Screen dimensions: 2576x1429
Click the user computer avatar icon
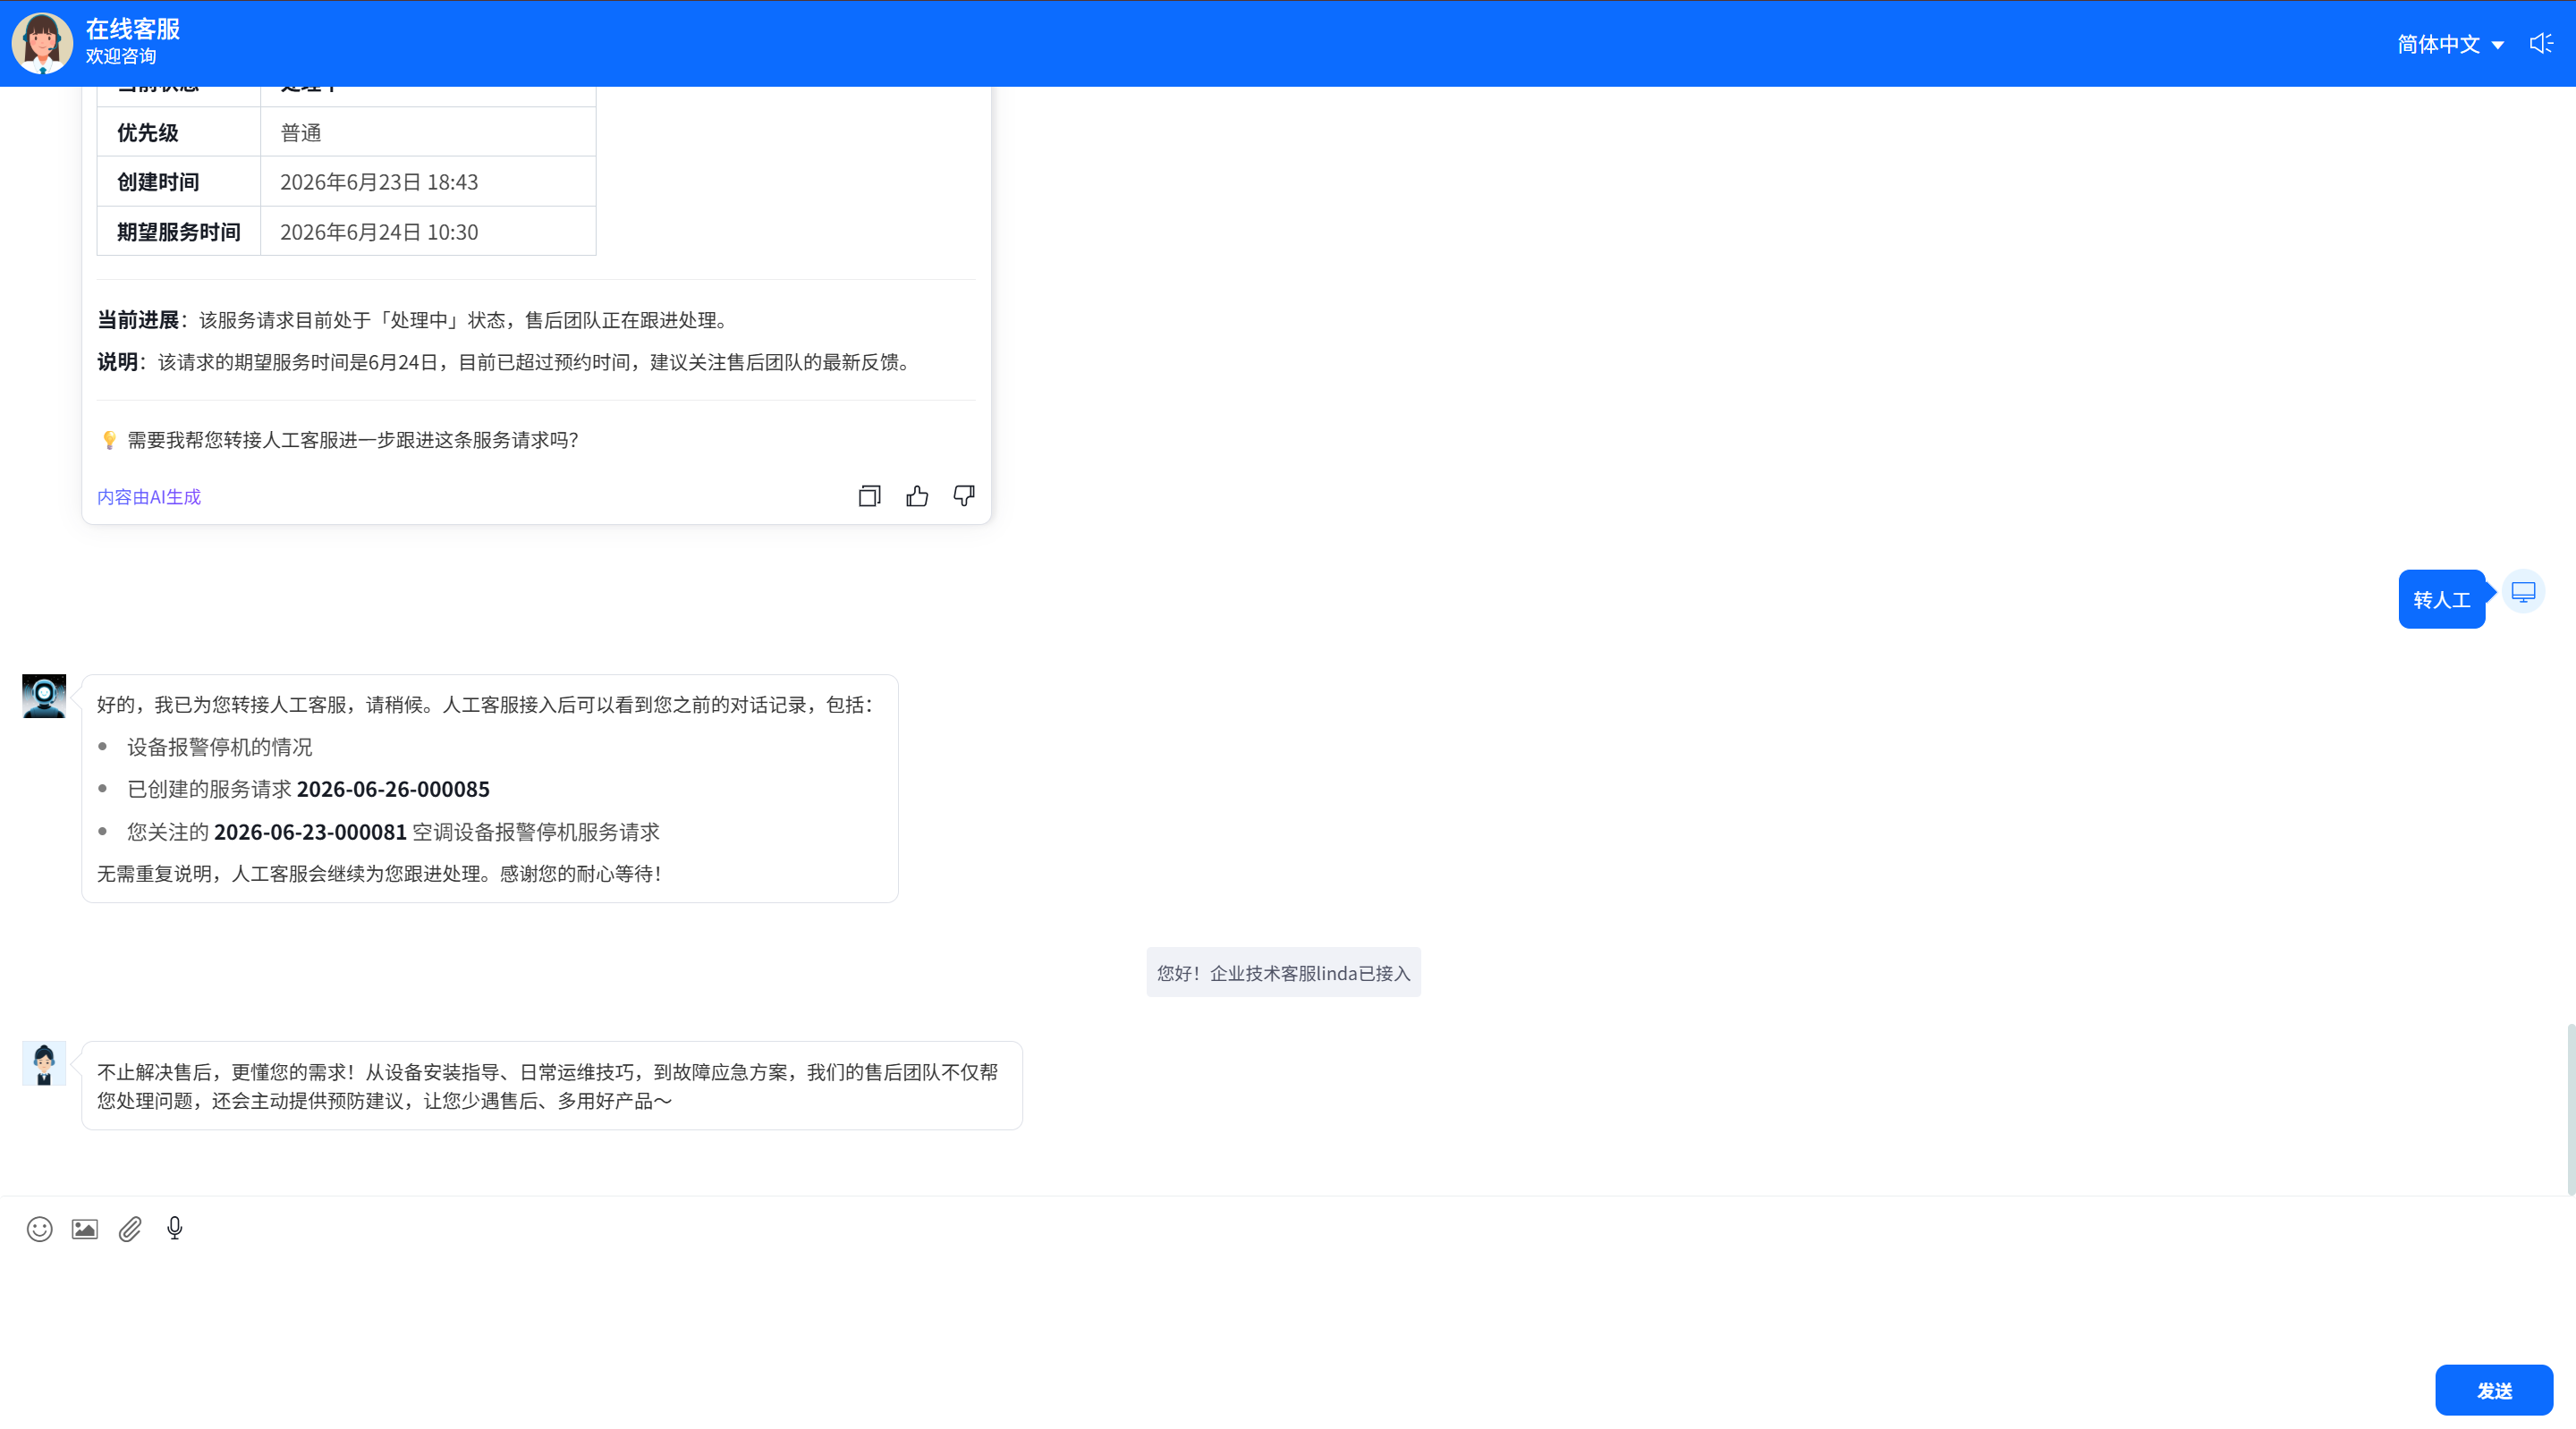tap(2523, 592)
